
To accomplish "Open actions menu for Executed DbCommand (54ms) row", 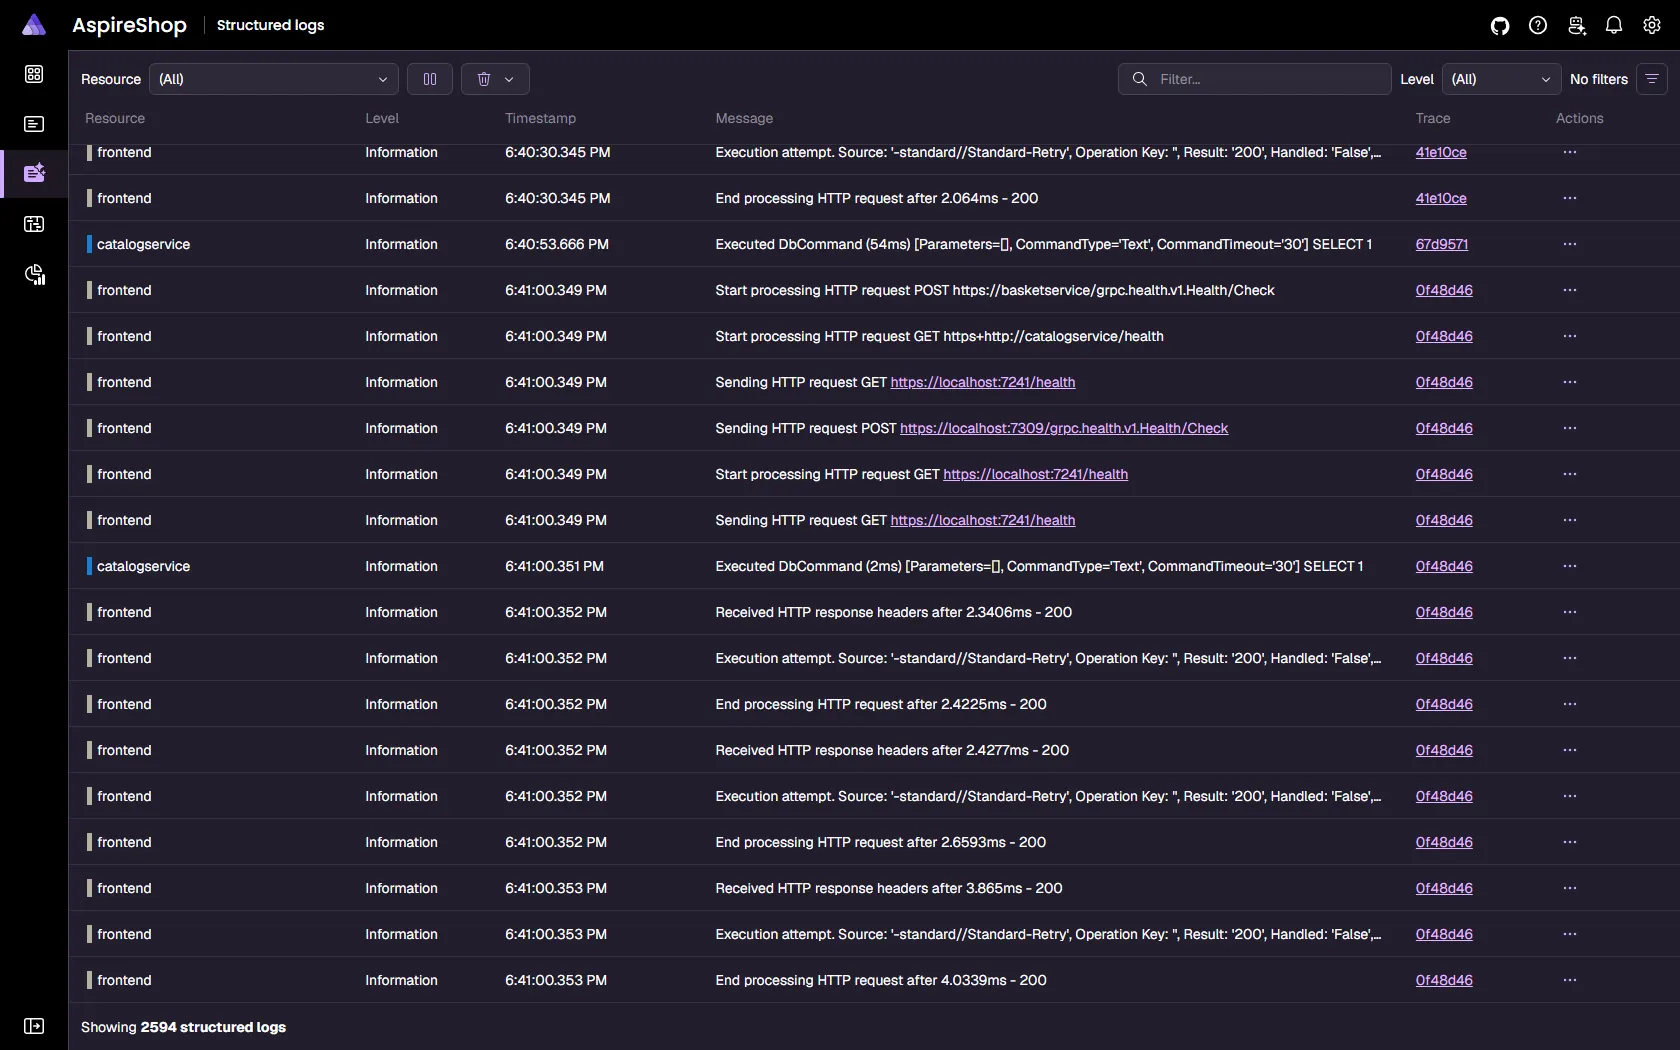I will coord(1570,244).
